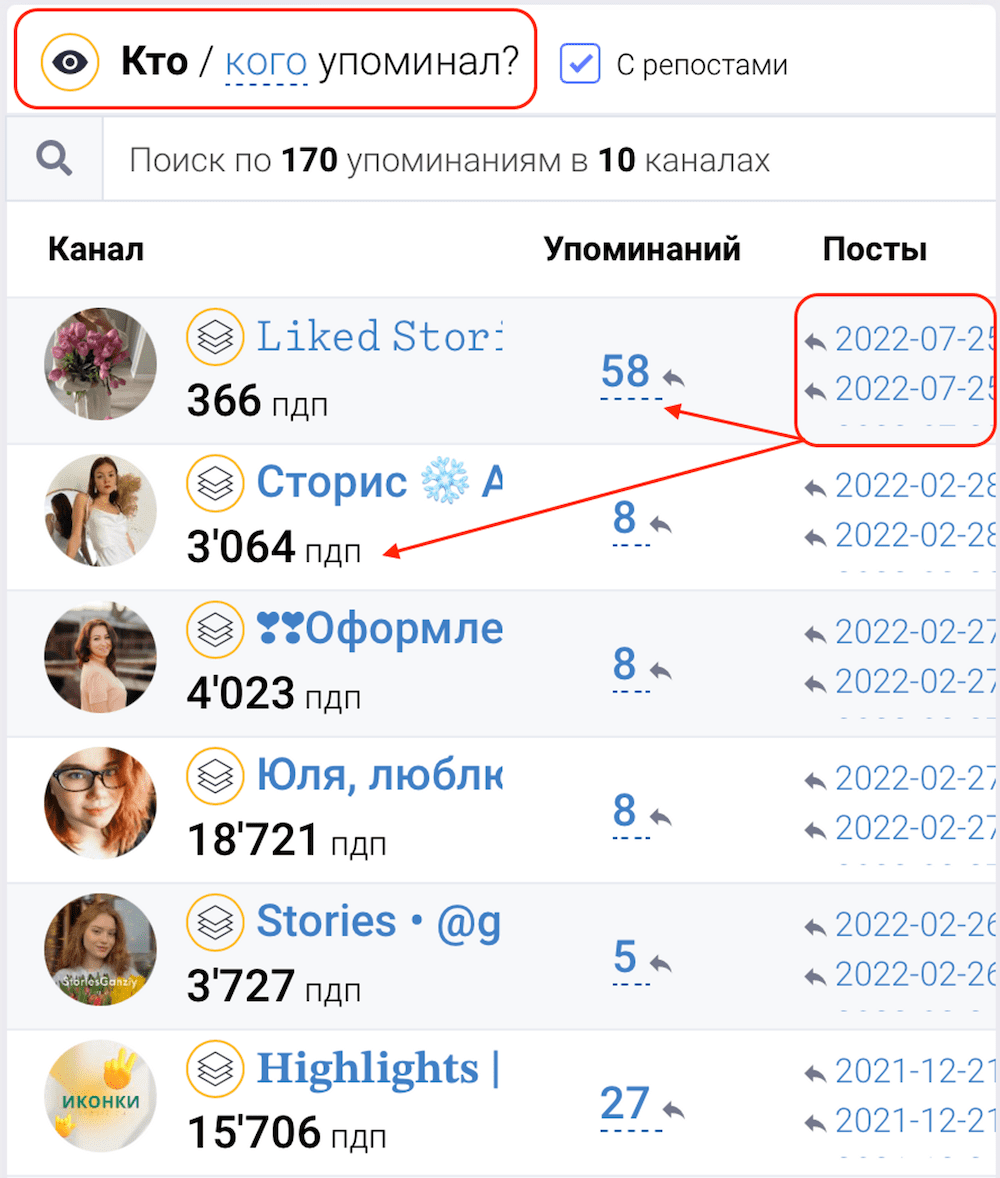Sort by the Упоминаний column header
This screenshot has width=1000, height=1178.
pos(642,249)
